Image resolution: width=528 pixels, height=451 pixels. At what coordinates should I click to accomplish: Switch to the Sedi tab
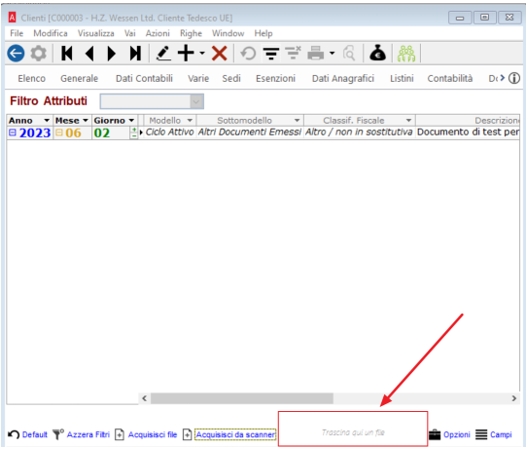231,78
